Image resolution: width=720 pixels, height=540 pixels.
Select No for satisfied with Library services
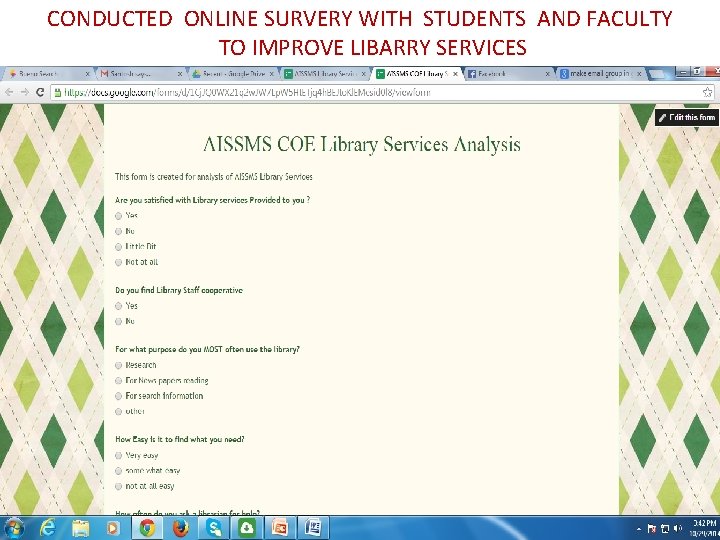[118, 231]
